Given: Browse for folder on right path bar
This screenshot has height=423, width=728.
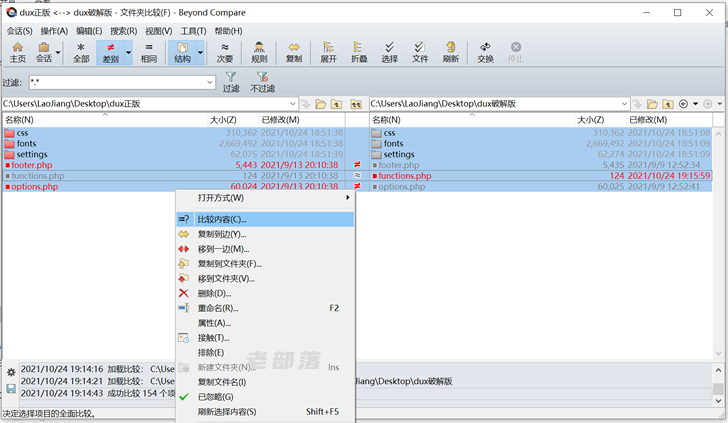Looking at the screenshot, I should click(x=652, y=104).
